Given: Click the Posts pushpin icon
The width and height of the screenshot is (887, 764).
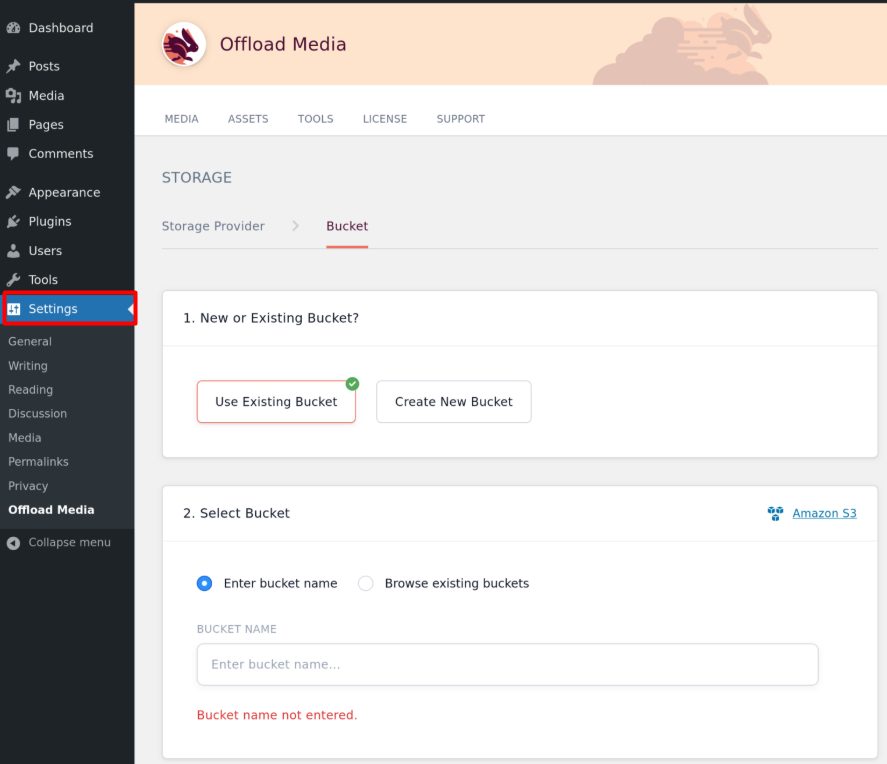Looking at the screenshot, I should (x=14, y=66).
